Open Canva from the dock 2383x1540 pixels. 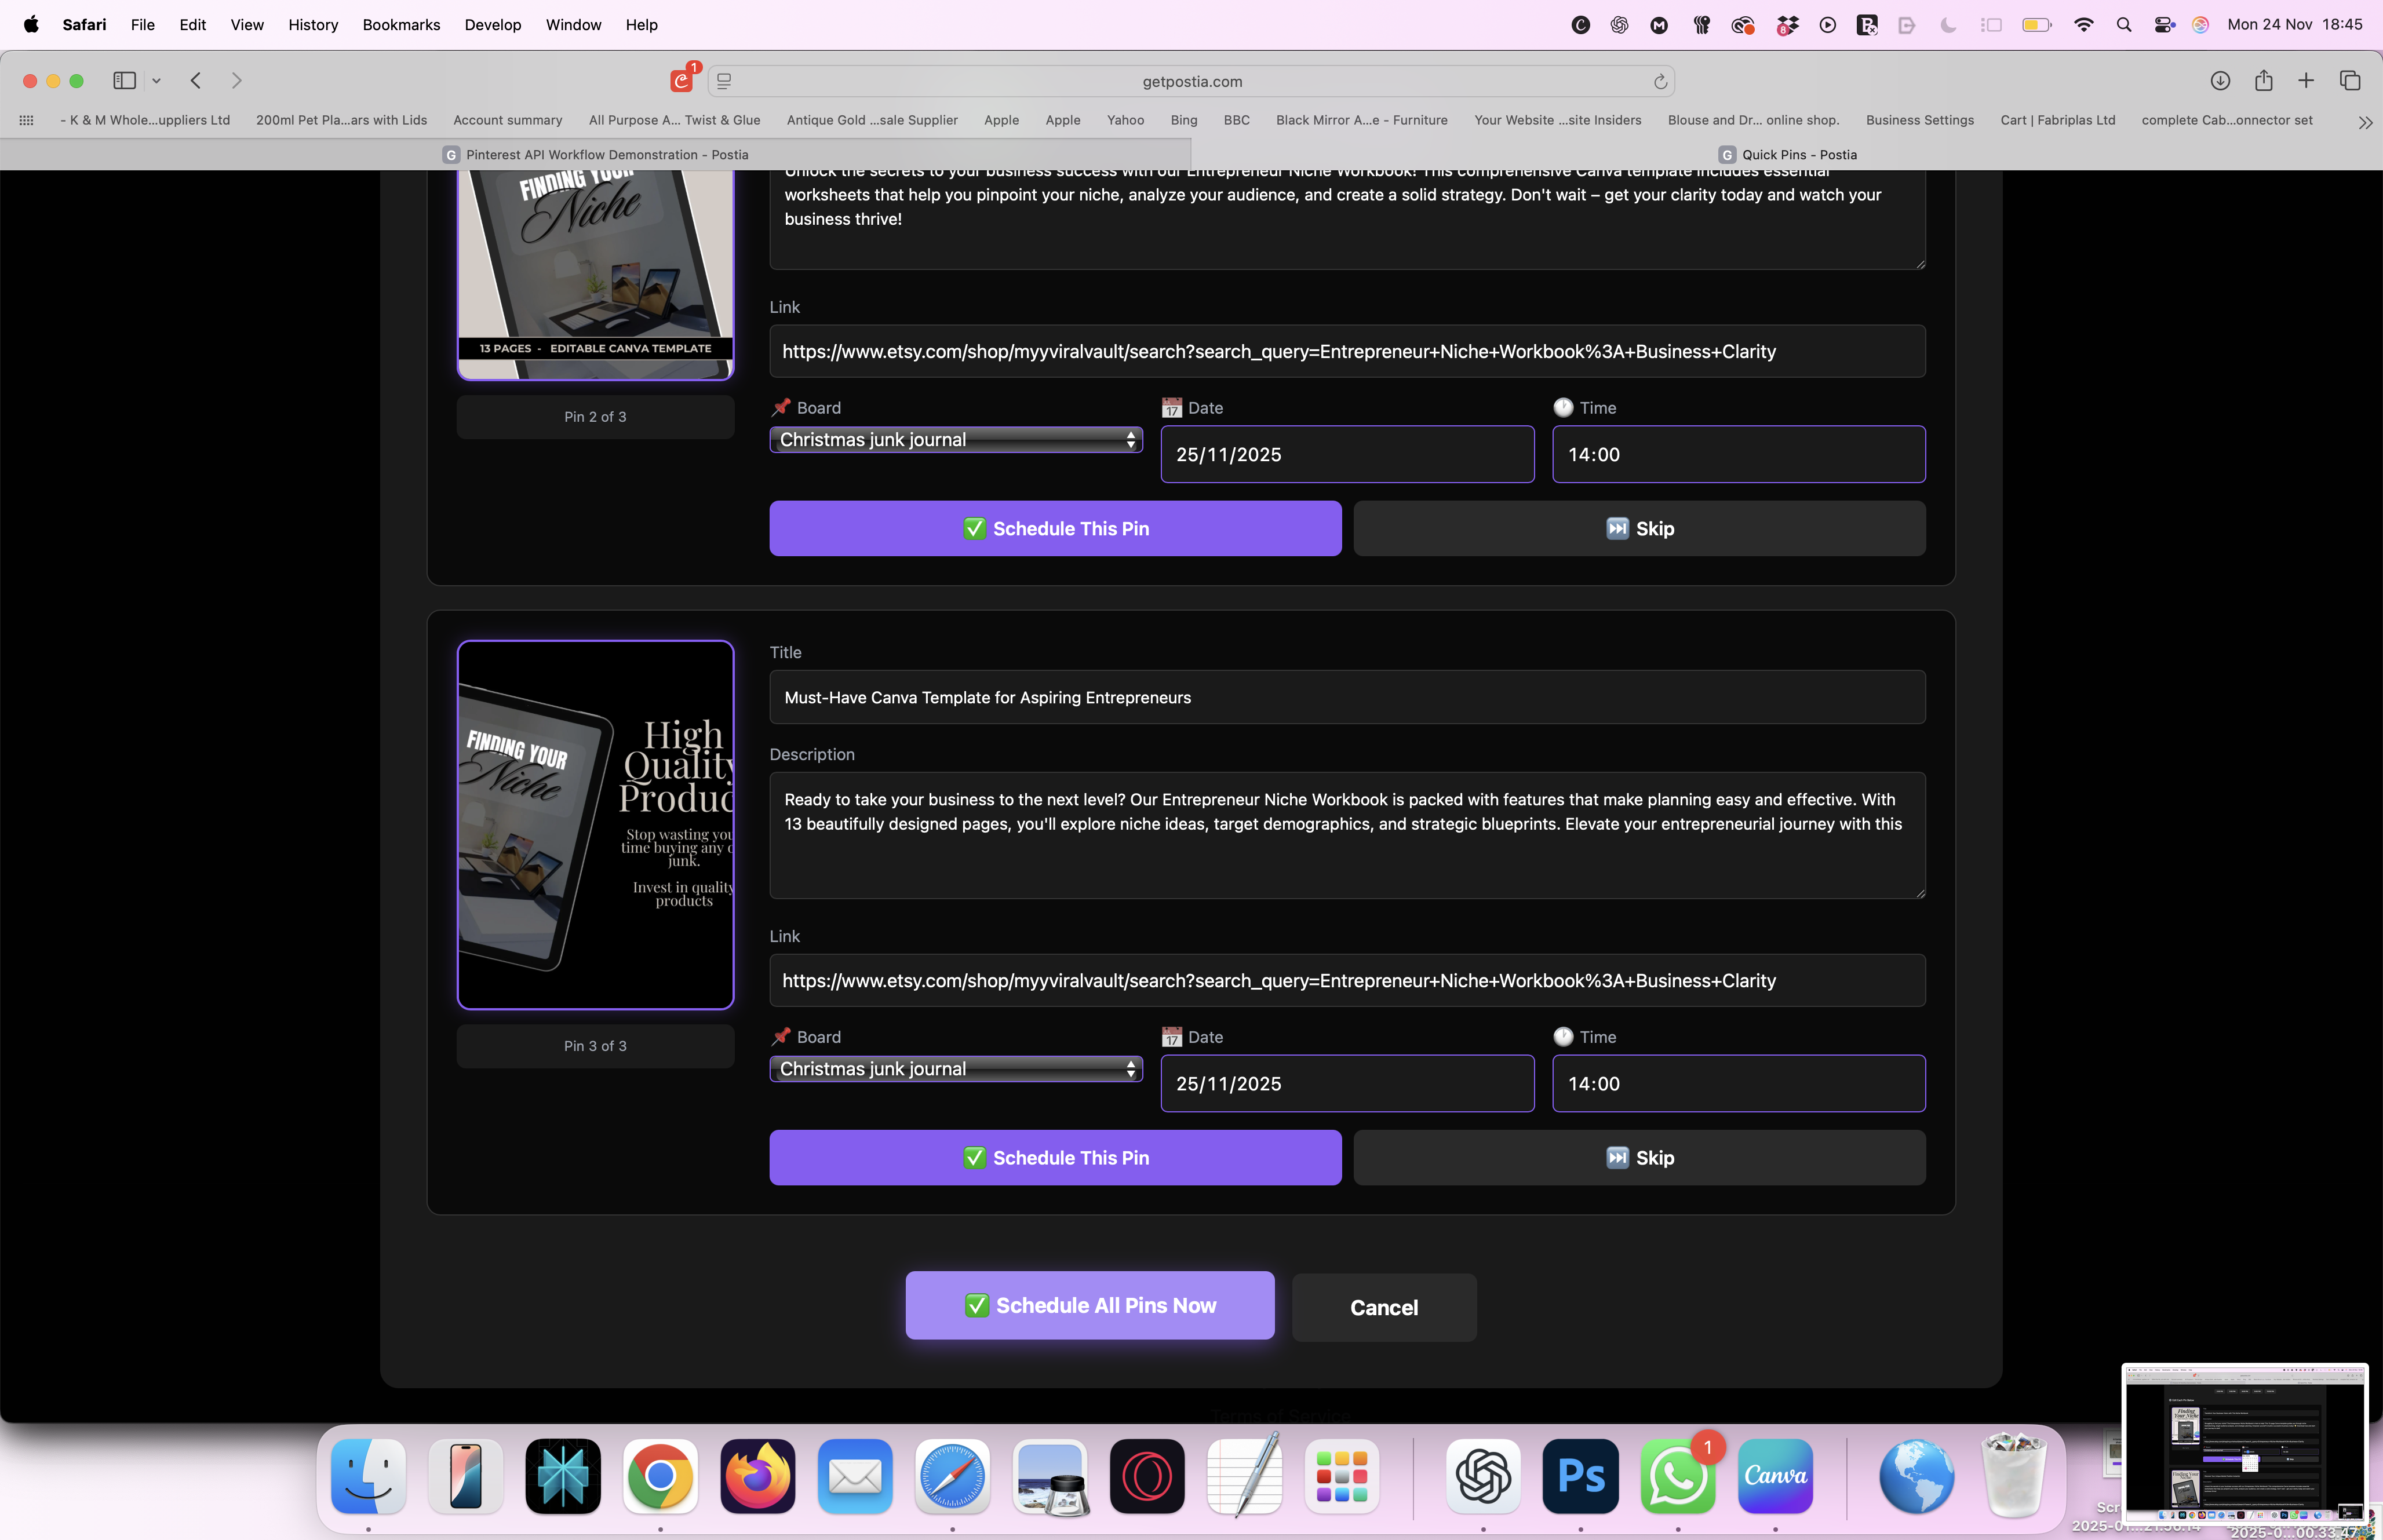click(1775, 1476)
